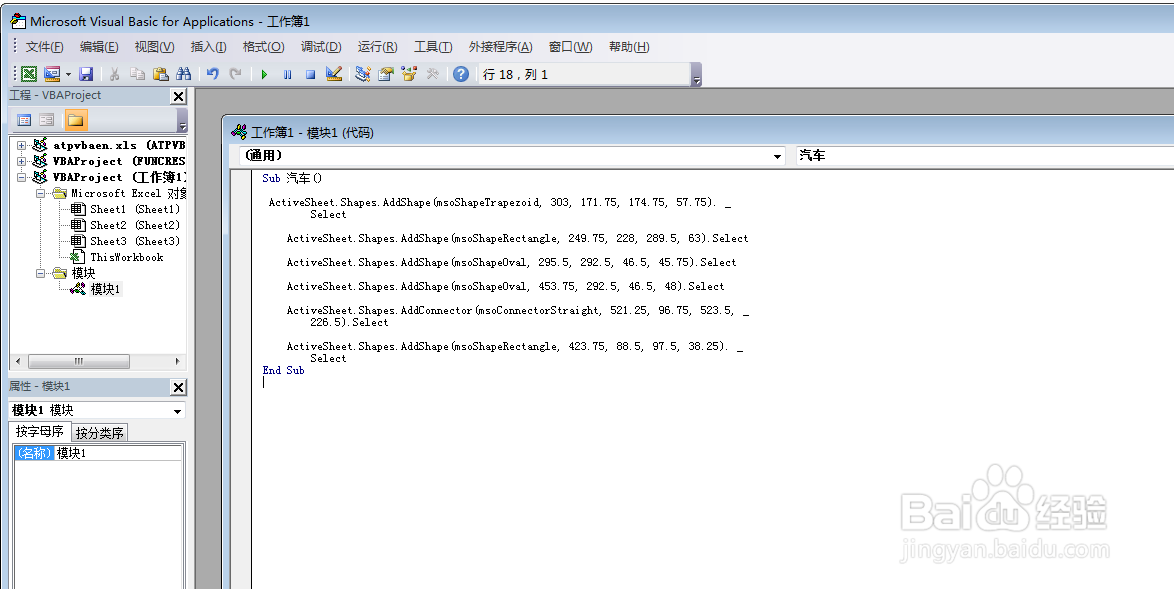Click the Cut scissors icon
The image size is (1174, 589).
pos(115,74)
